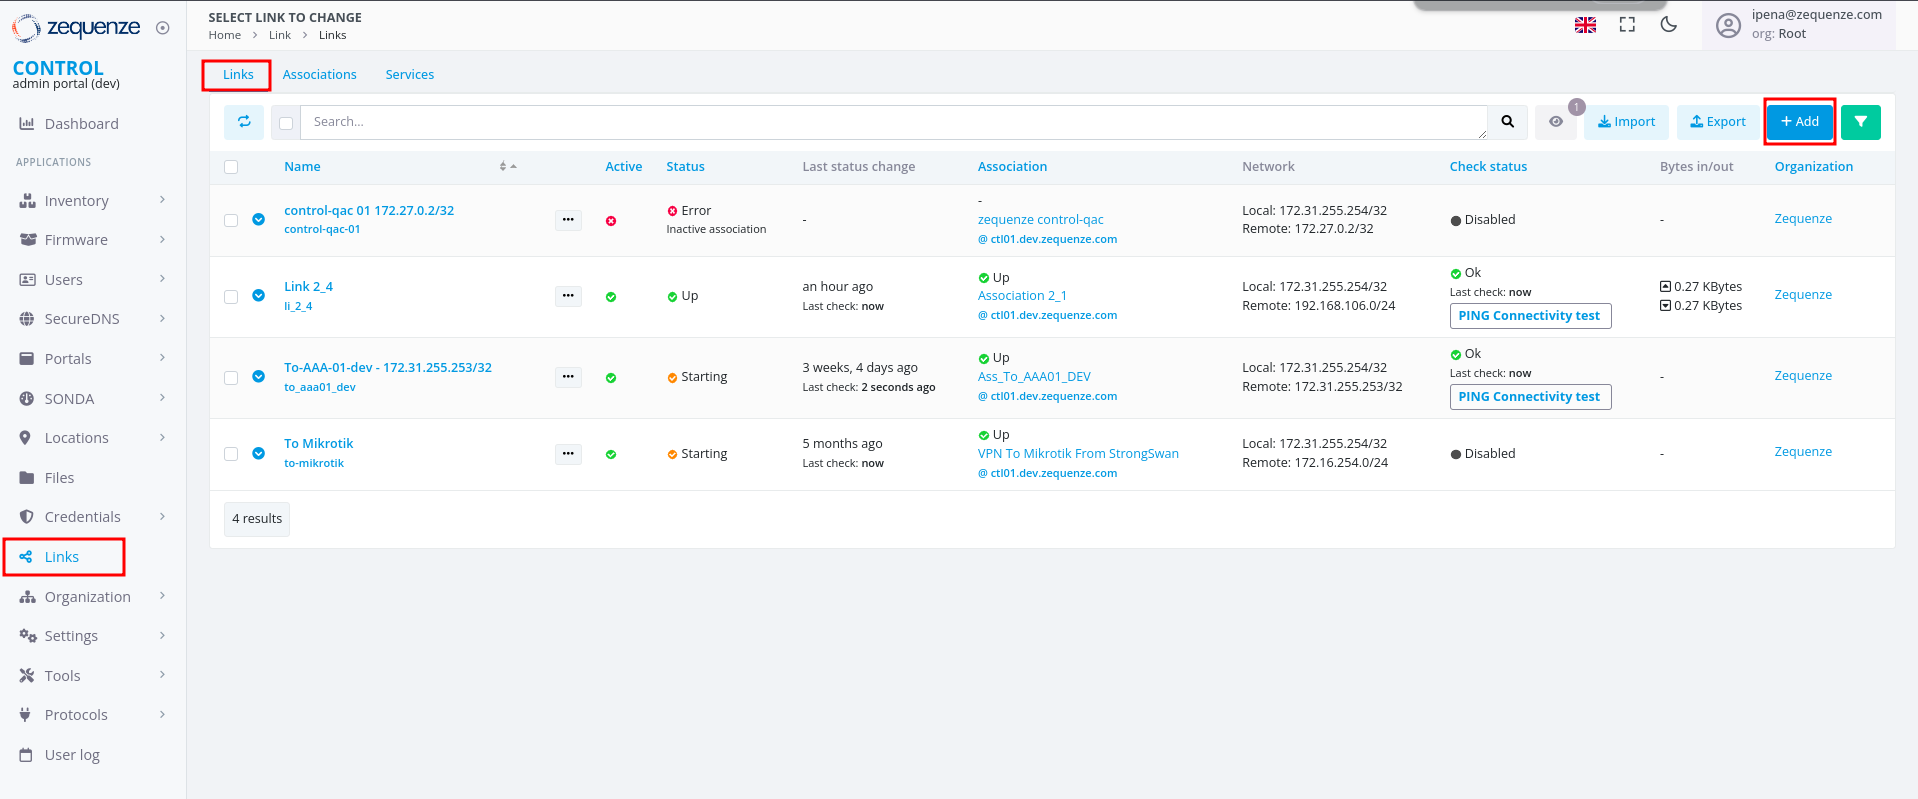Select the To Mikrotik row checkbox

231,454
